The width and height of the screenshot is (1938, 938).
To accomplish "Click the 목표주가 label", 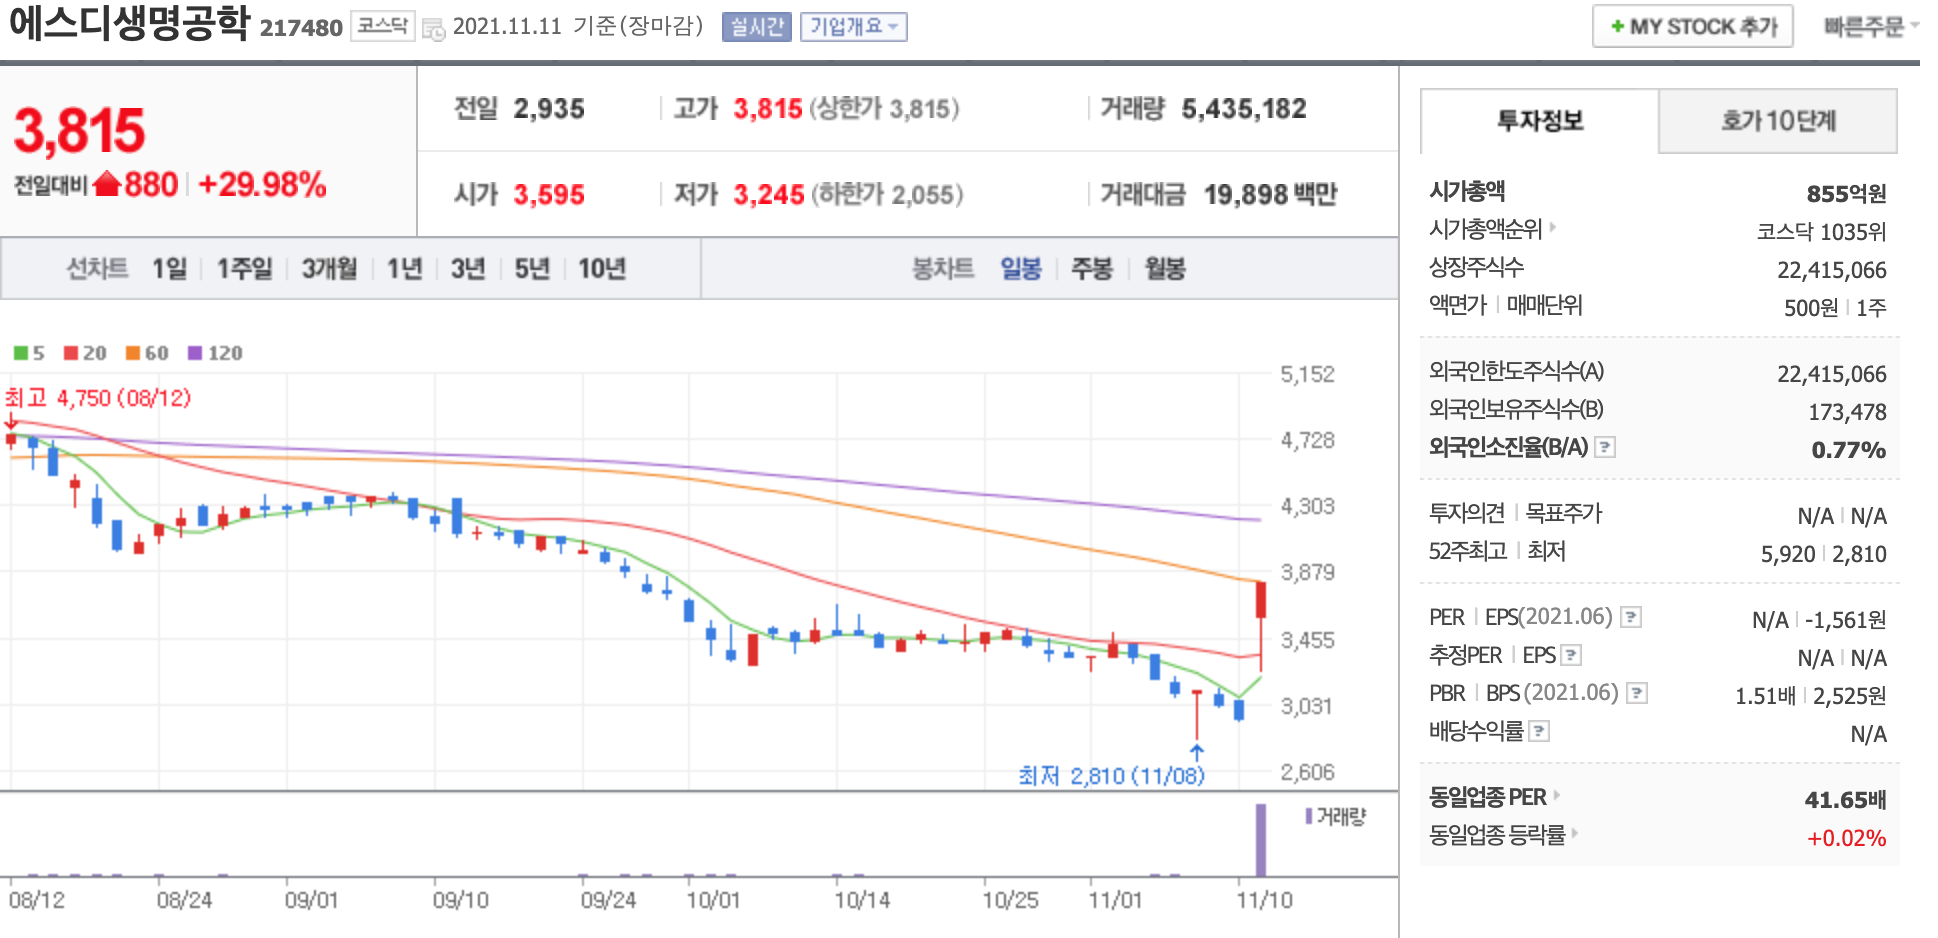I will (x=1563, y=513).
